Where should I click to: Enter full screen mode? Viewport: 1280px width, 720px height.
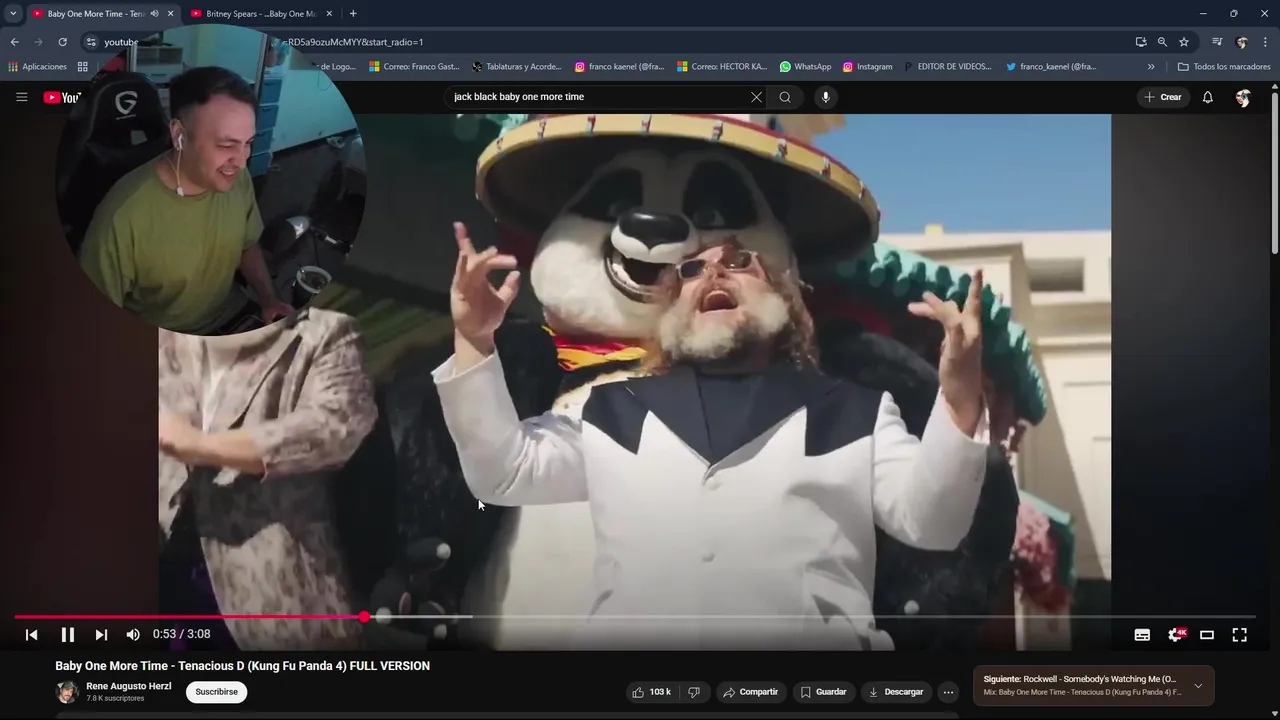click(1240, 635)
